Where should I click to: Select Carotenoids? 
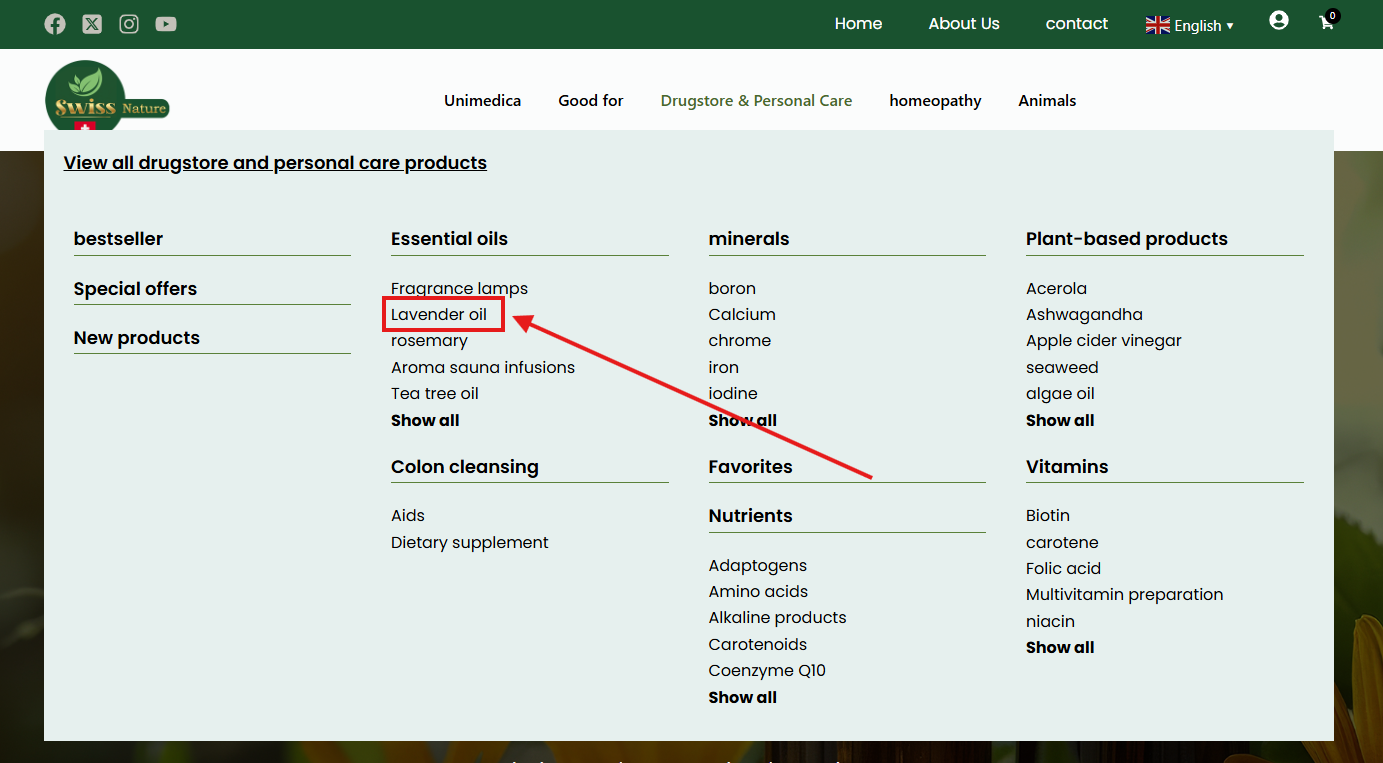click(x=758, y=645)
